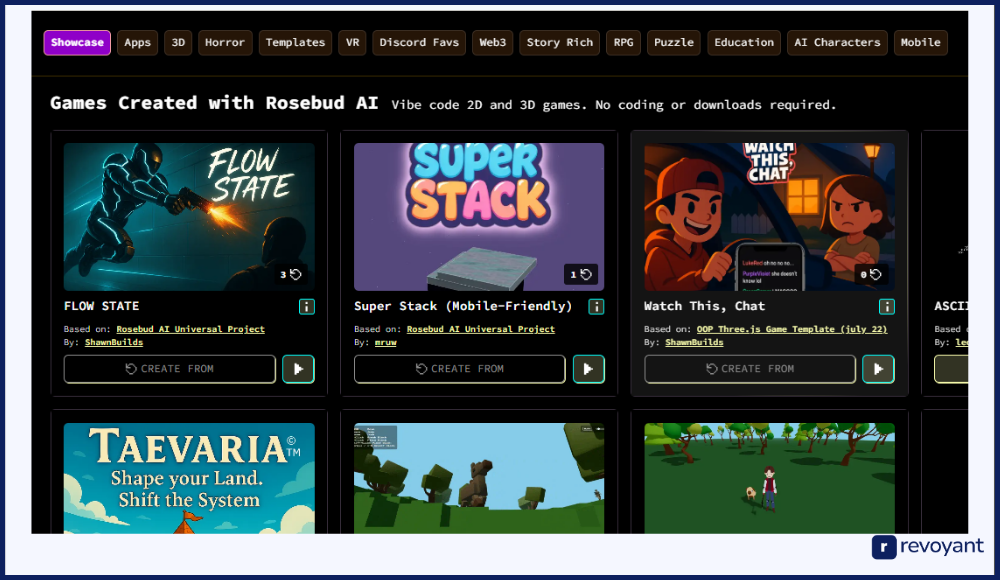
Task: Open the 3D category
Action: [x=178, y=43]
